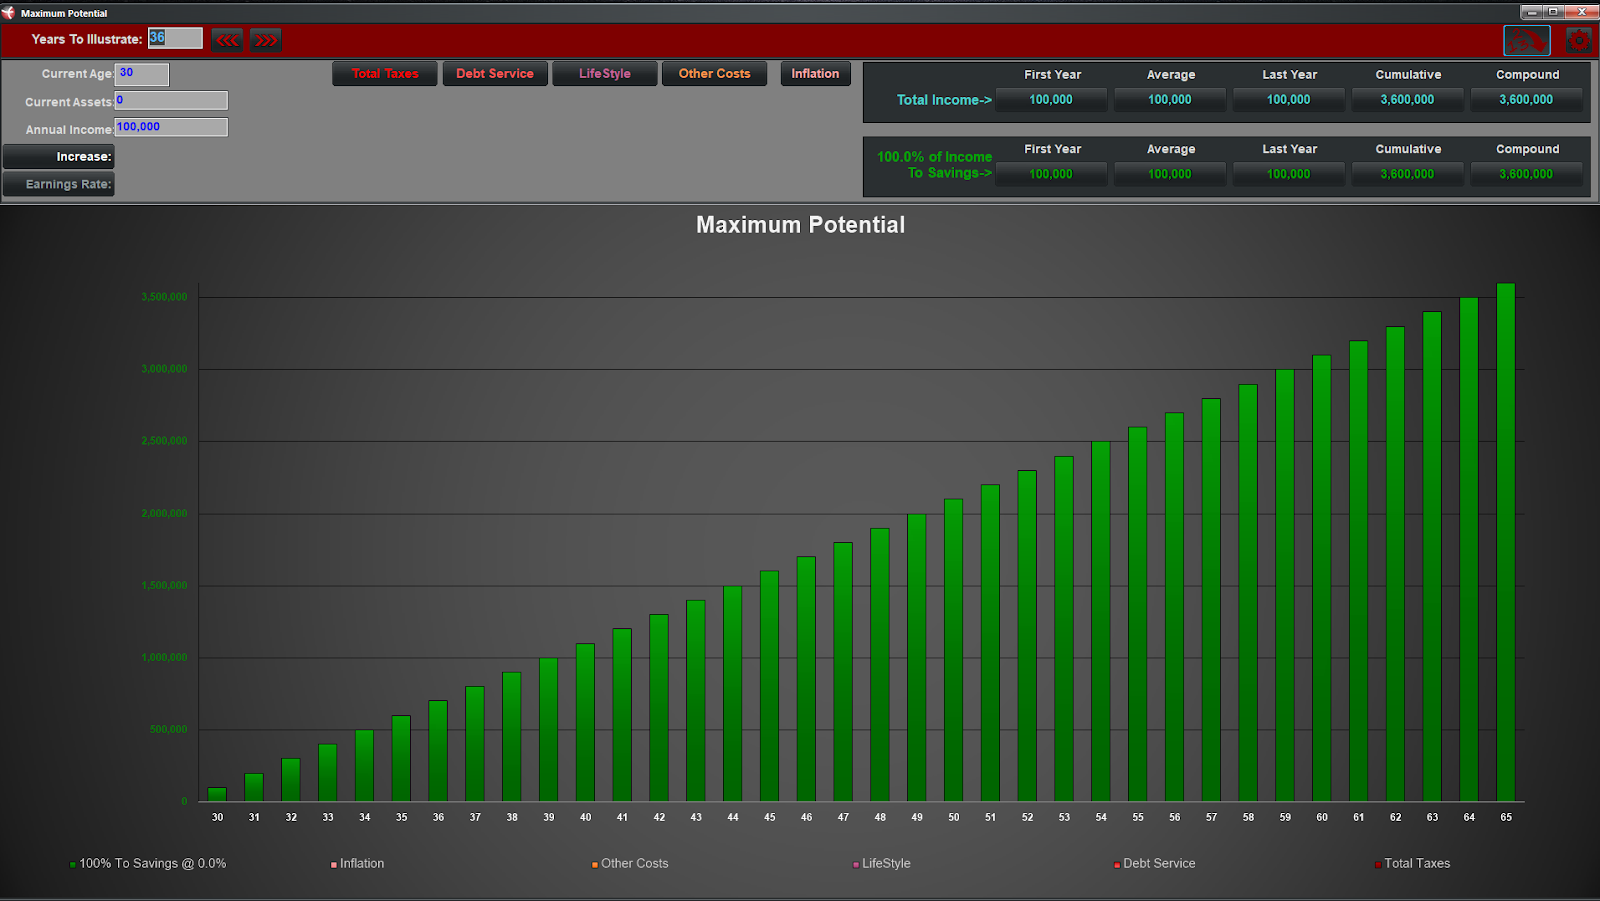Select the Total Income Last Year value
The image size is (1600, 901).
click(1289, 100)
